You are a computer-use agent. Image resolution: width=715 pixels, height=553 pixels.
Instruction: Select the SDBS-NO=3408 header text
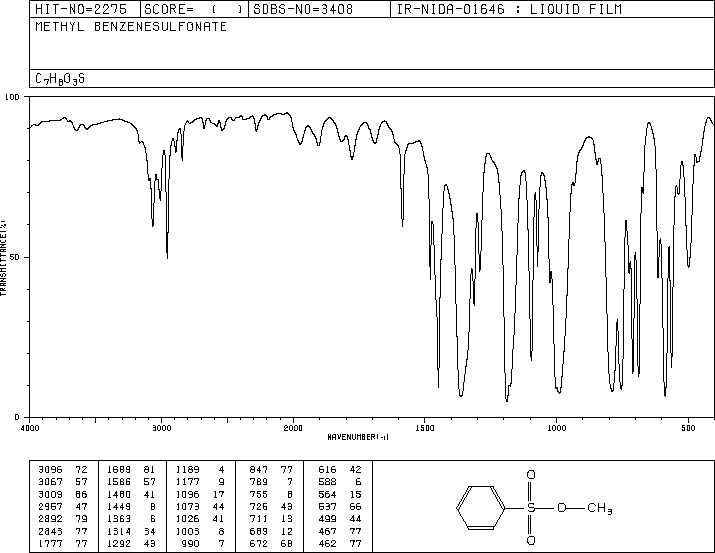click(x=303, y=9)
